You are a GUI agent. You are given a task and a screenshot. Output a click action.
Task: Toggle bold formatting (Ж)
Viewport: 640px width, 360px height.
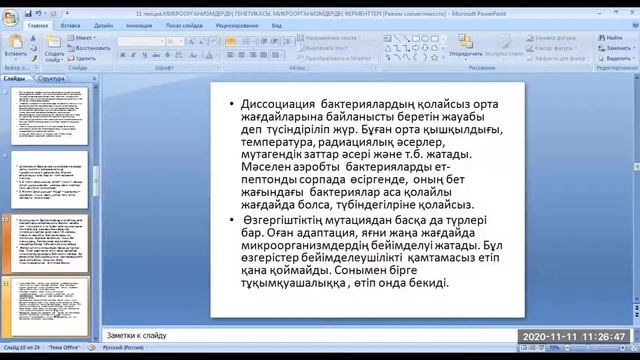pos(122,55)
